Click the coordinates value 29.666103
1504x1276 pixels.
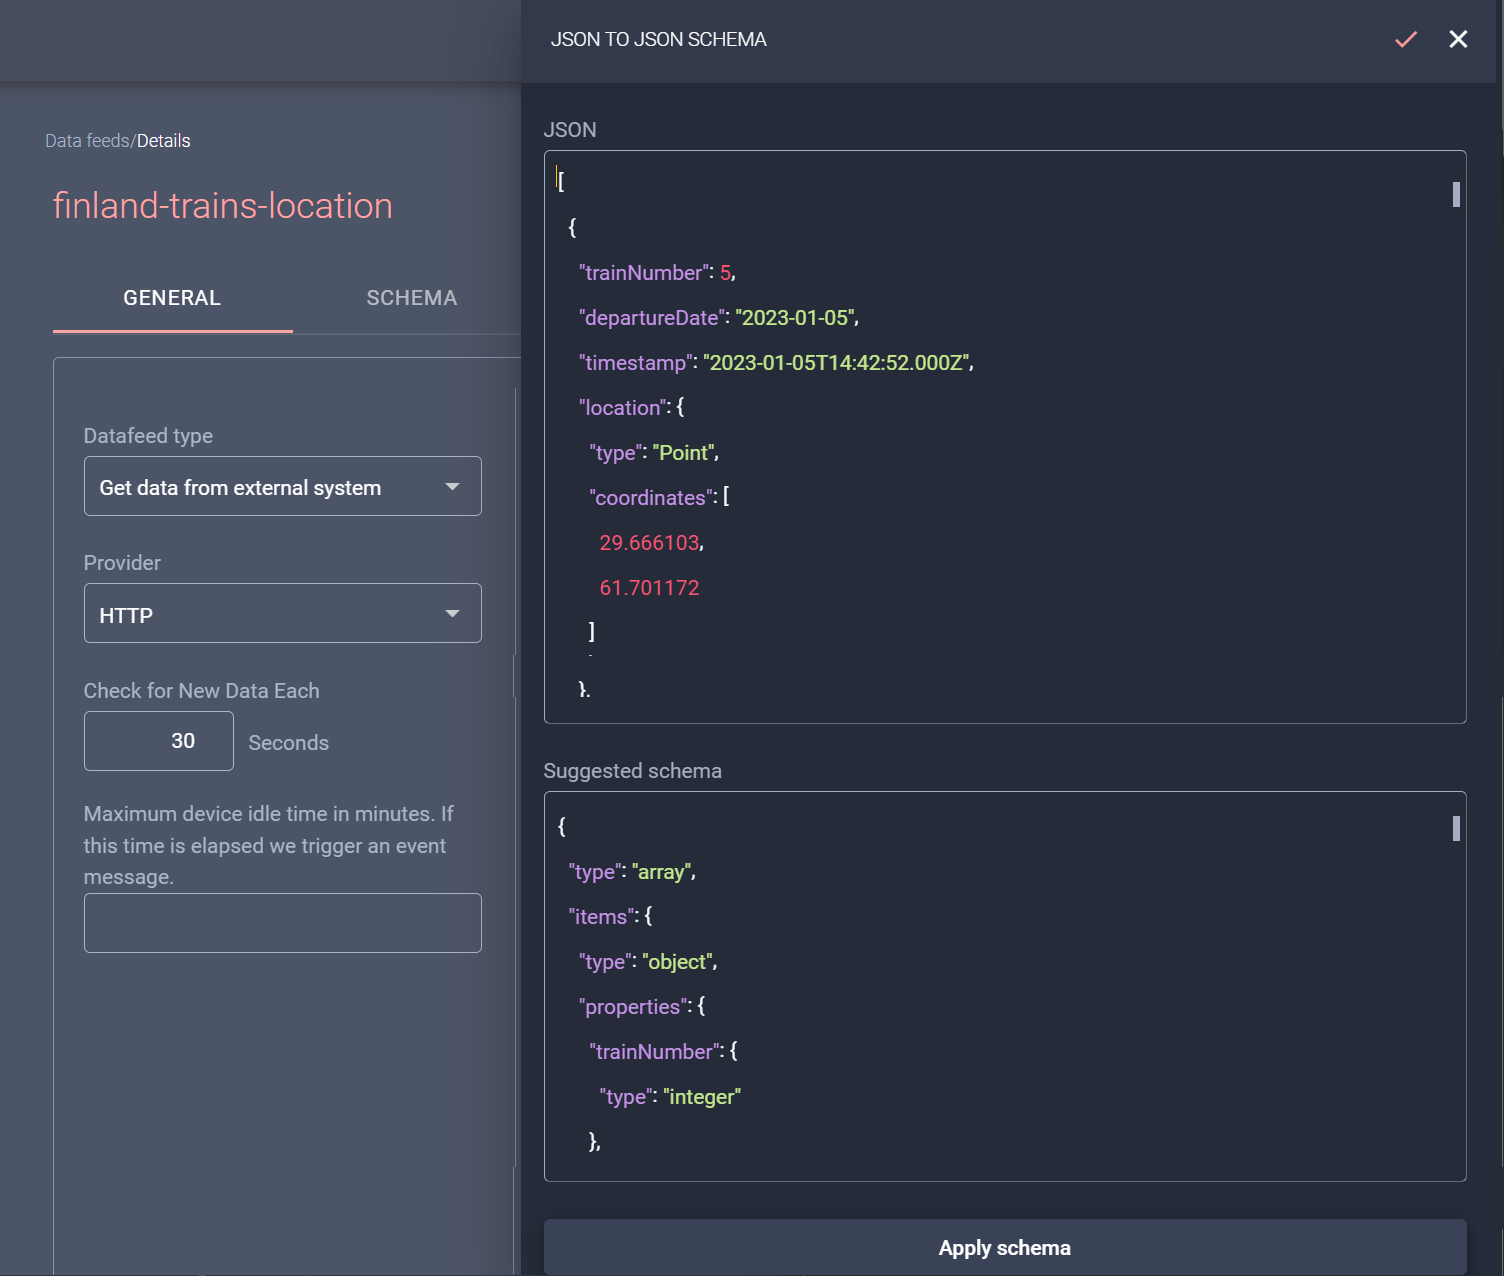(649, 542)
